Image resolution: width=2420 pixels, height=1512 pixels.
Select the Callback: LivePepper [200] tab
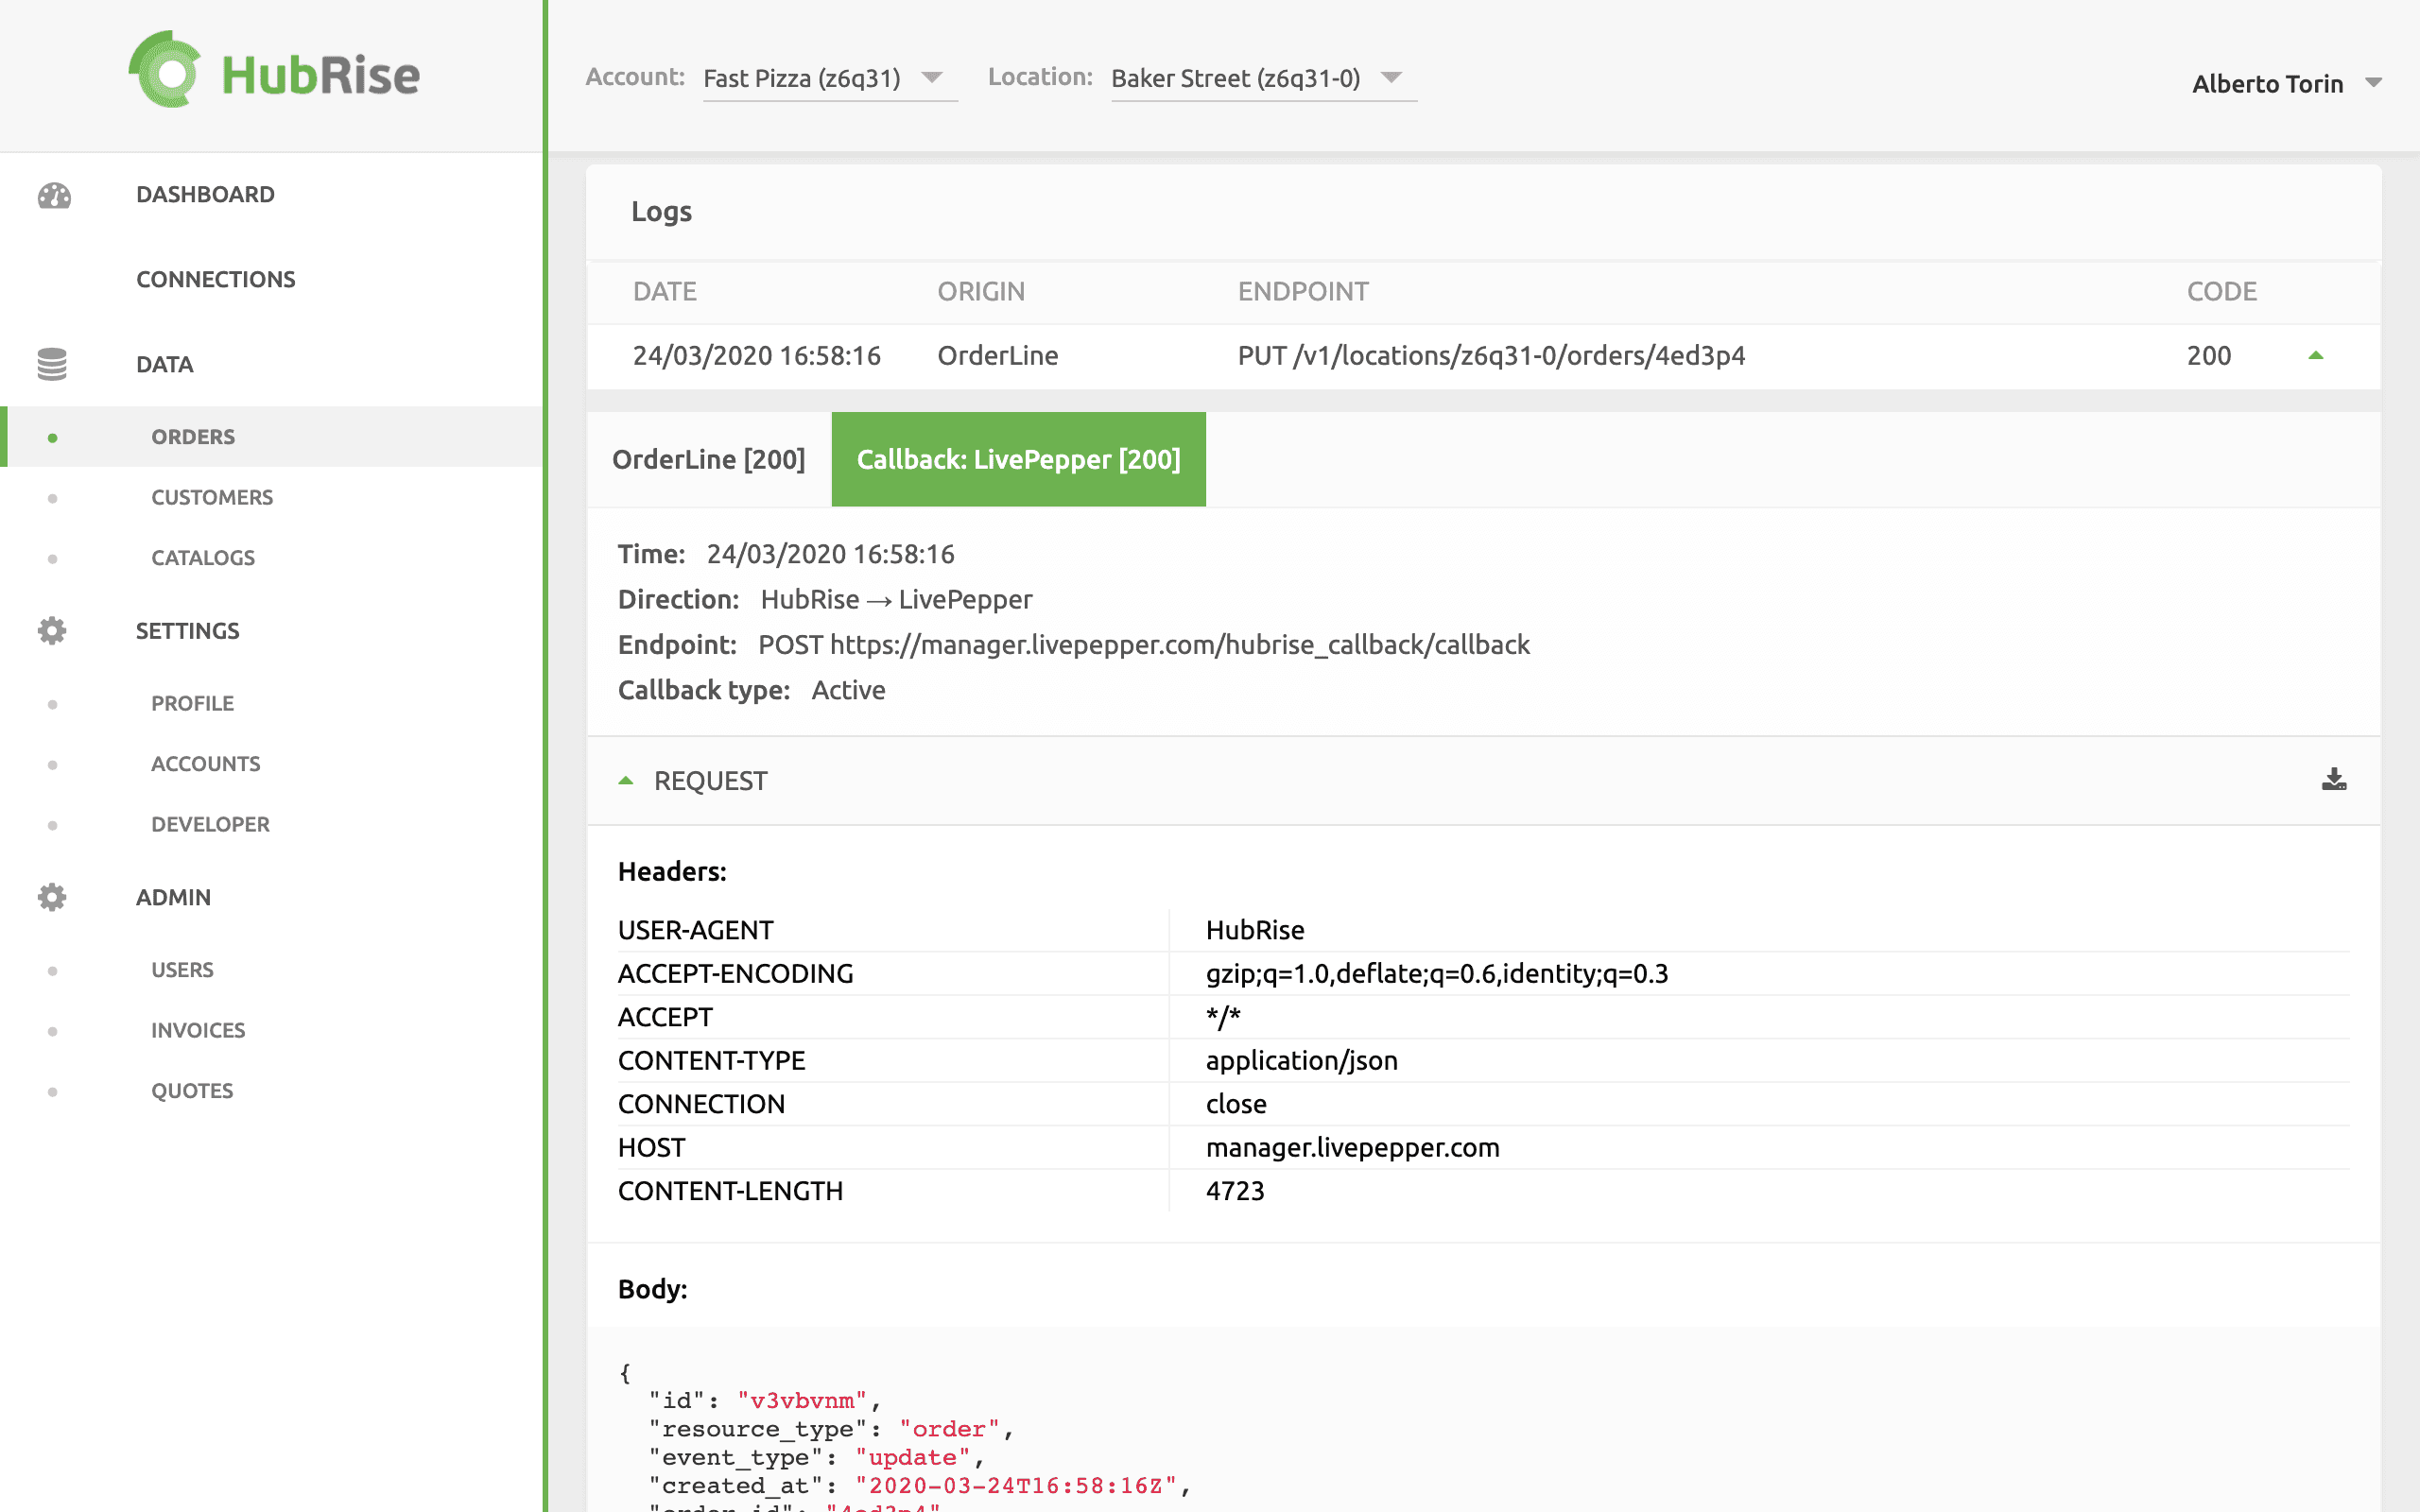1018,459
